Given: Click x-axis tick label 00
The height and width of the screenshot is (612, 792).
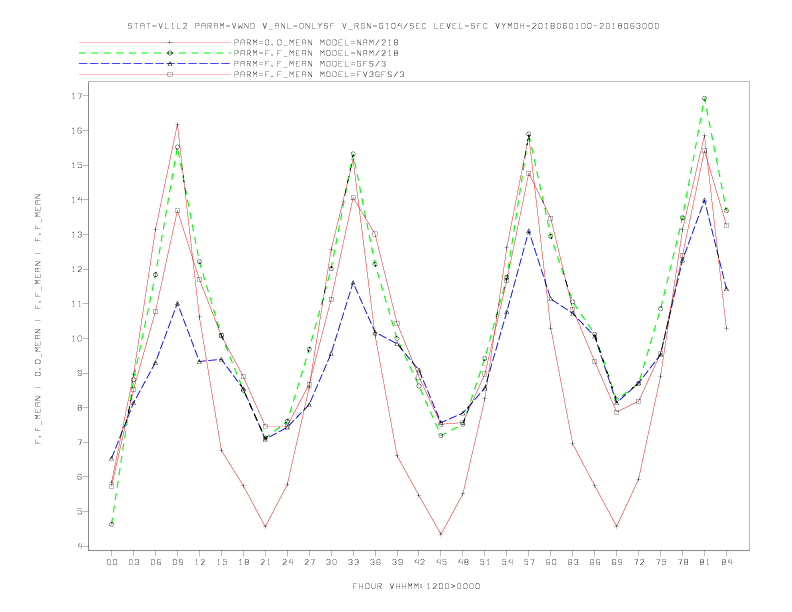Looking at the screenshot, I should (112, 562).
